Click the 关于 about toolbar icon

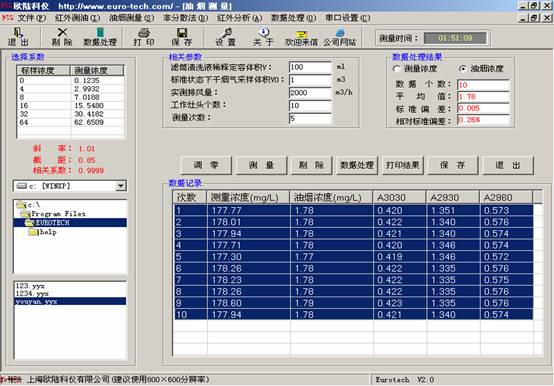(x=263, y=37)
